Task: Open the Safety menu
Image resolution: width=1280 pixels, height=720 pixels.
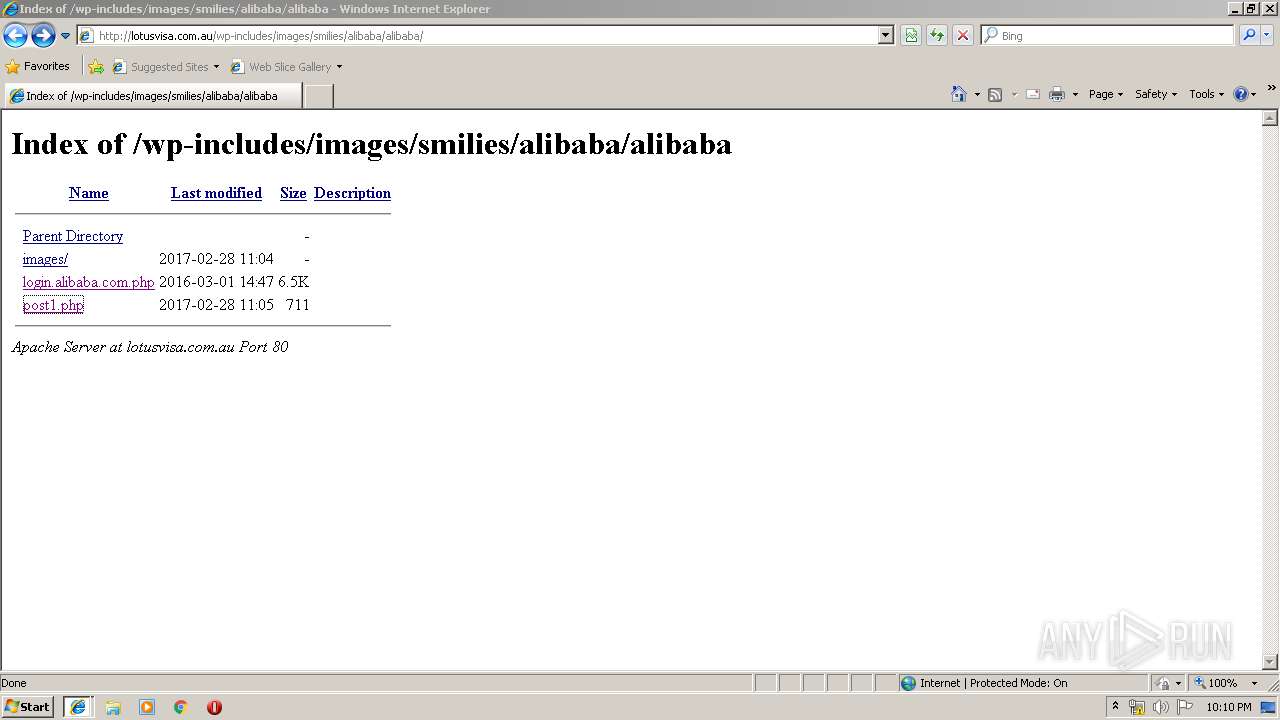Action: (1155, 94)
